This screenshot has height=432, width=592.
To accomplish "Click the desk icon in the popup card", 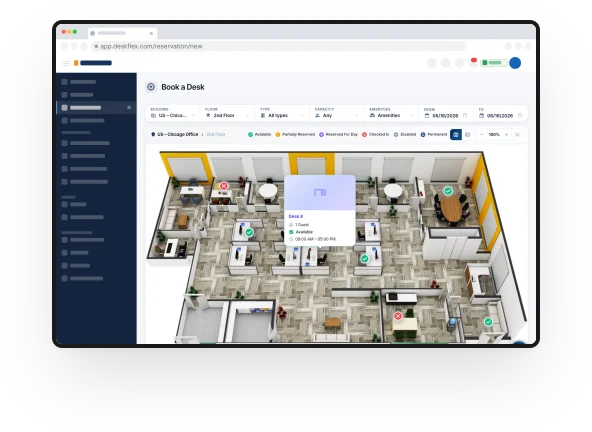I will (x=320, y=193).
